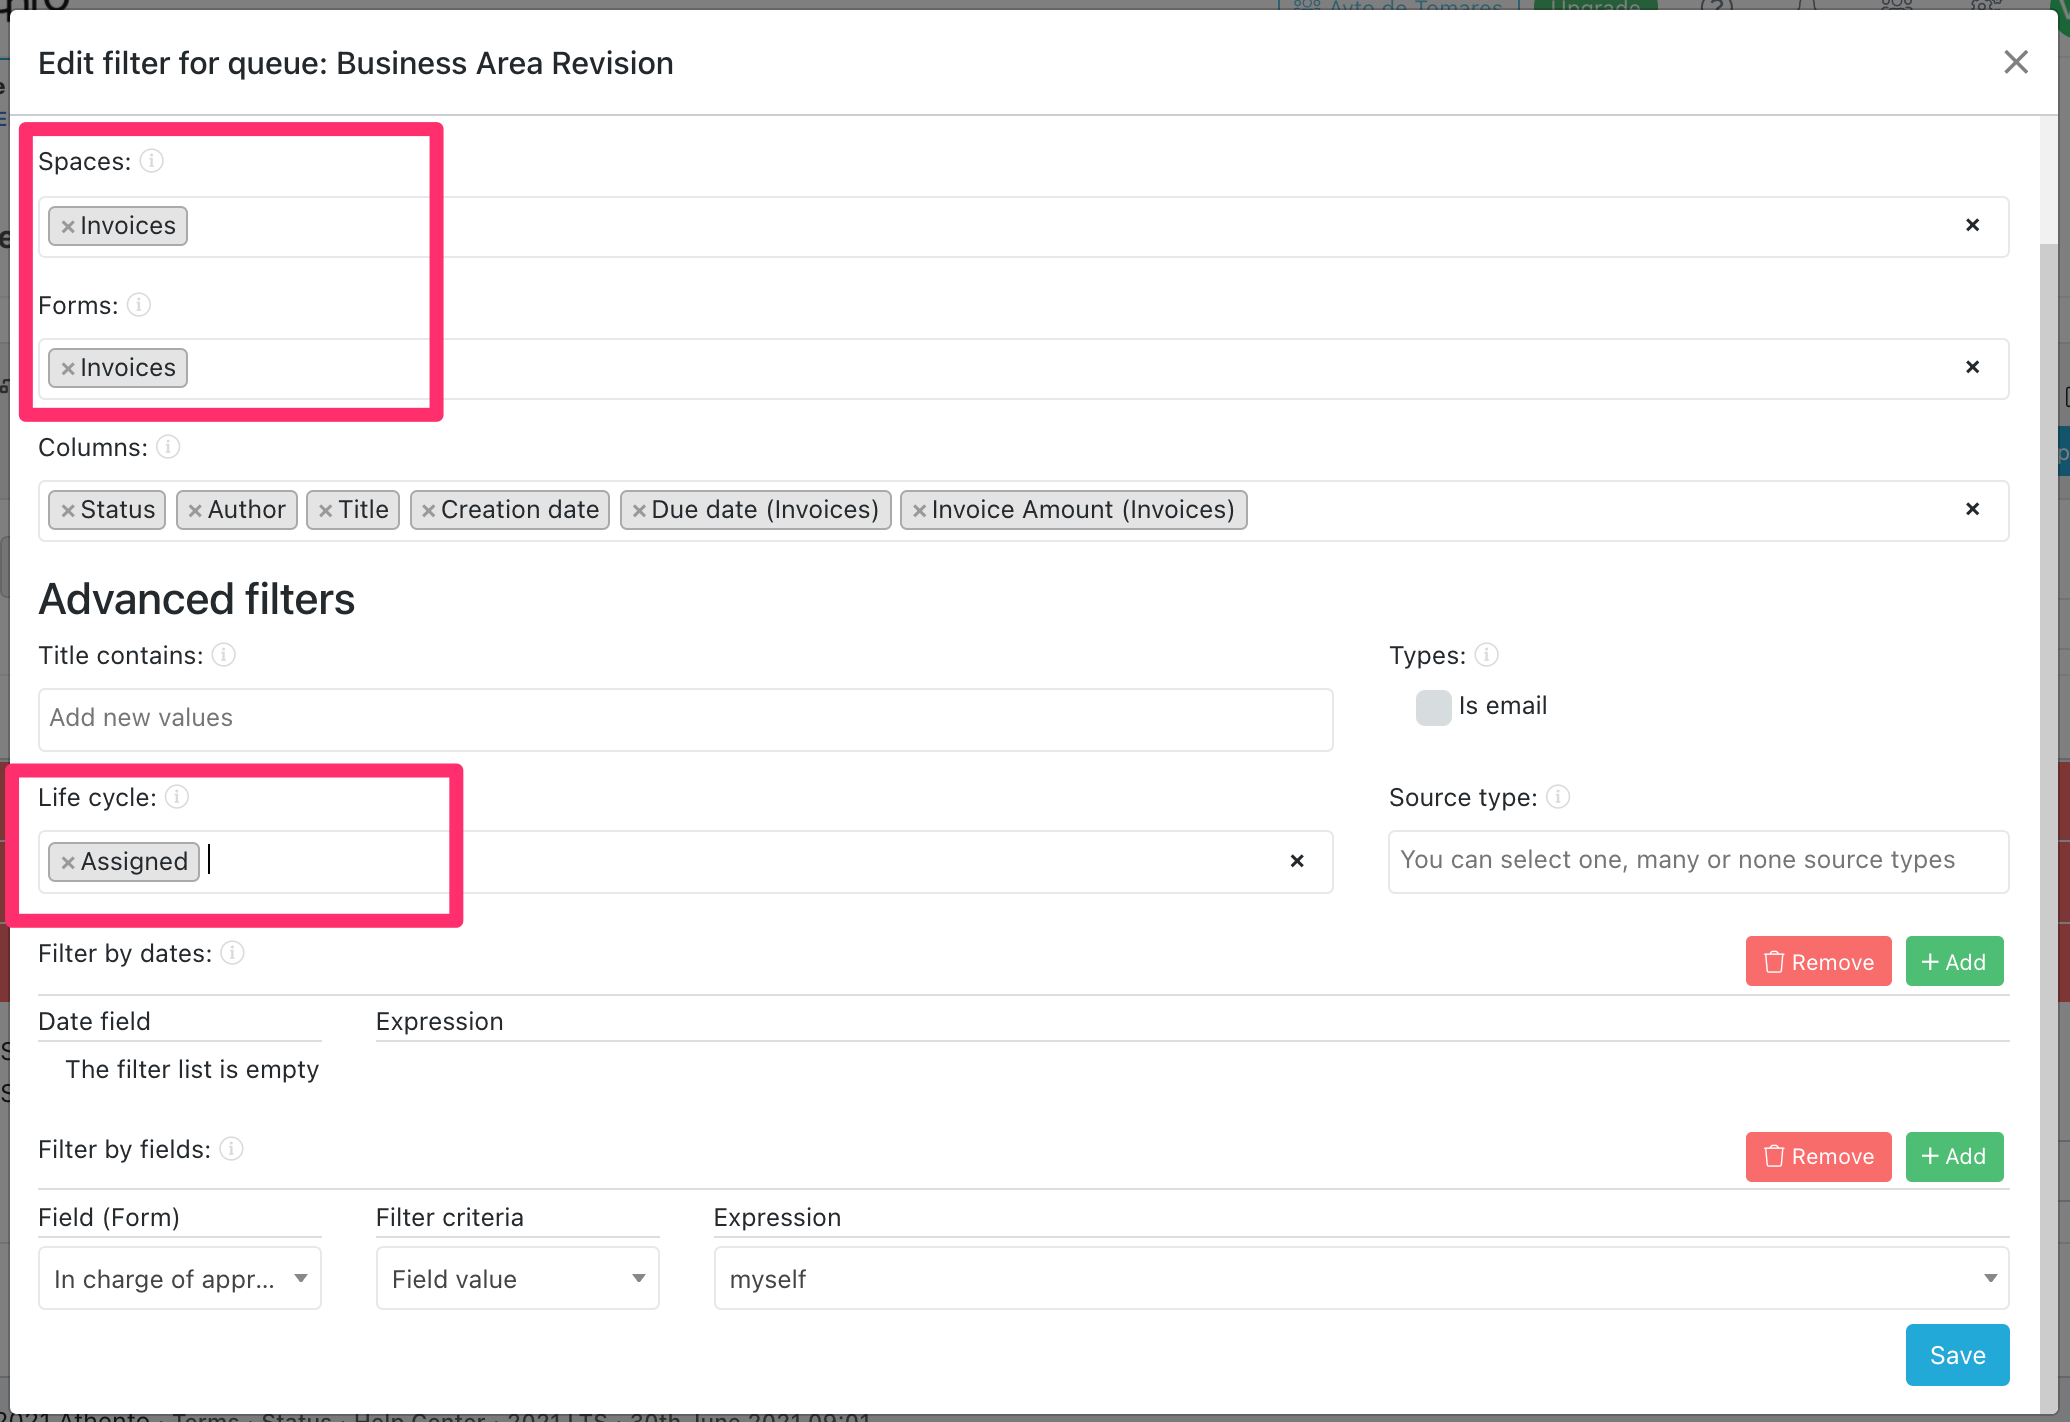Remove the Status column tag
The height and width of the screenshot is (1422, 2070).
(x=66, y=509)
